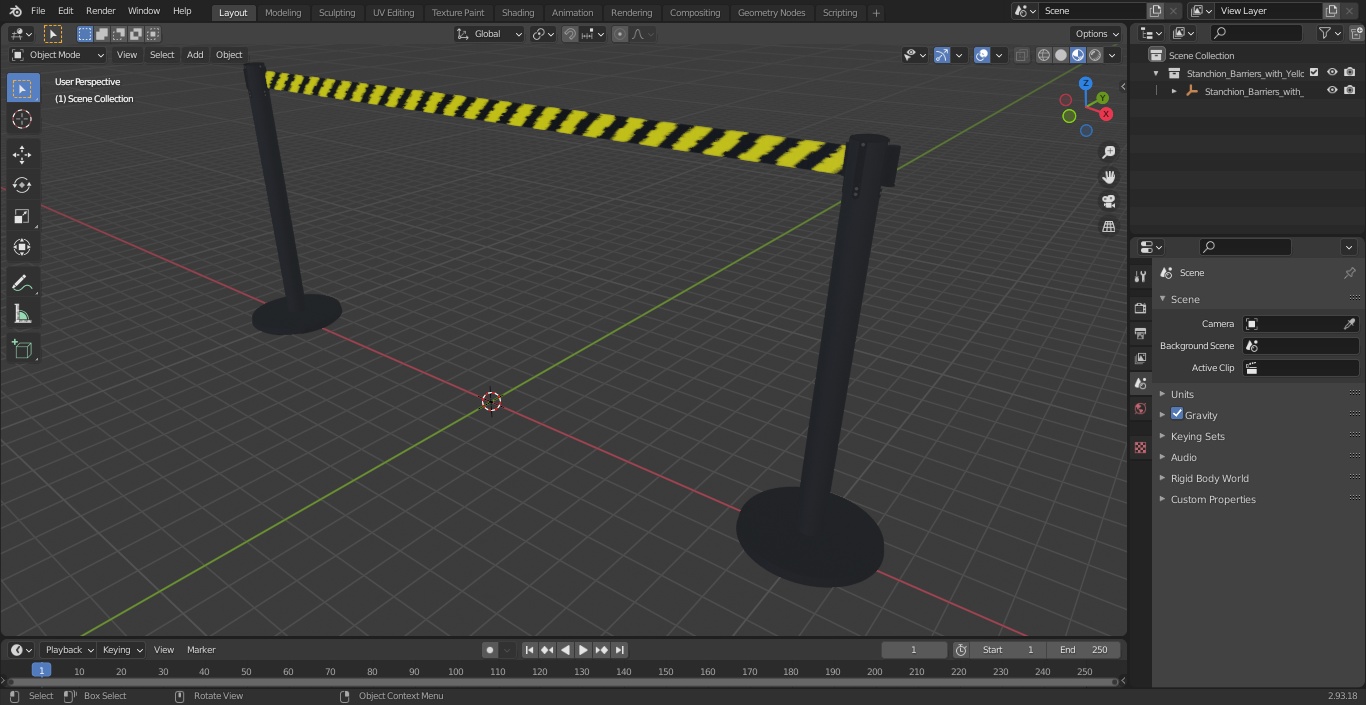Image resolution: width=1366 pixels, height=705 pixels.
Task: Open the Tool properties tab
Action: tap(1140, 276)
